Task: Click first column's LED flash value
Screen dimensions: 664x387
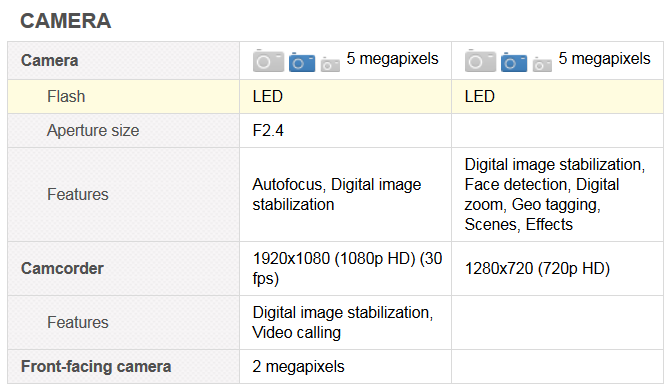Action: click(x=268, y=97)
